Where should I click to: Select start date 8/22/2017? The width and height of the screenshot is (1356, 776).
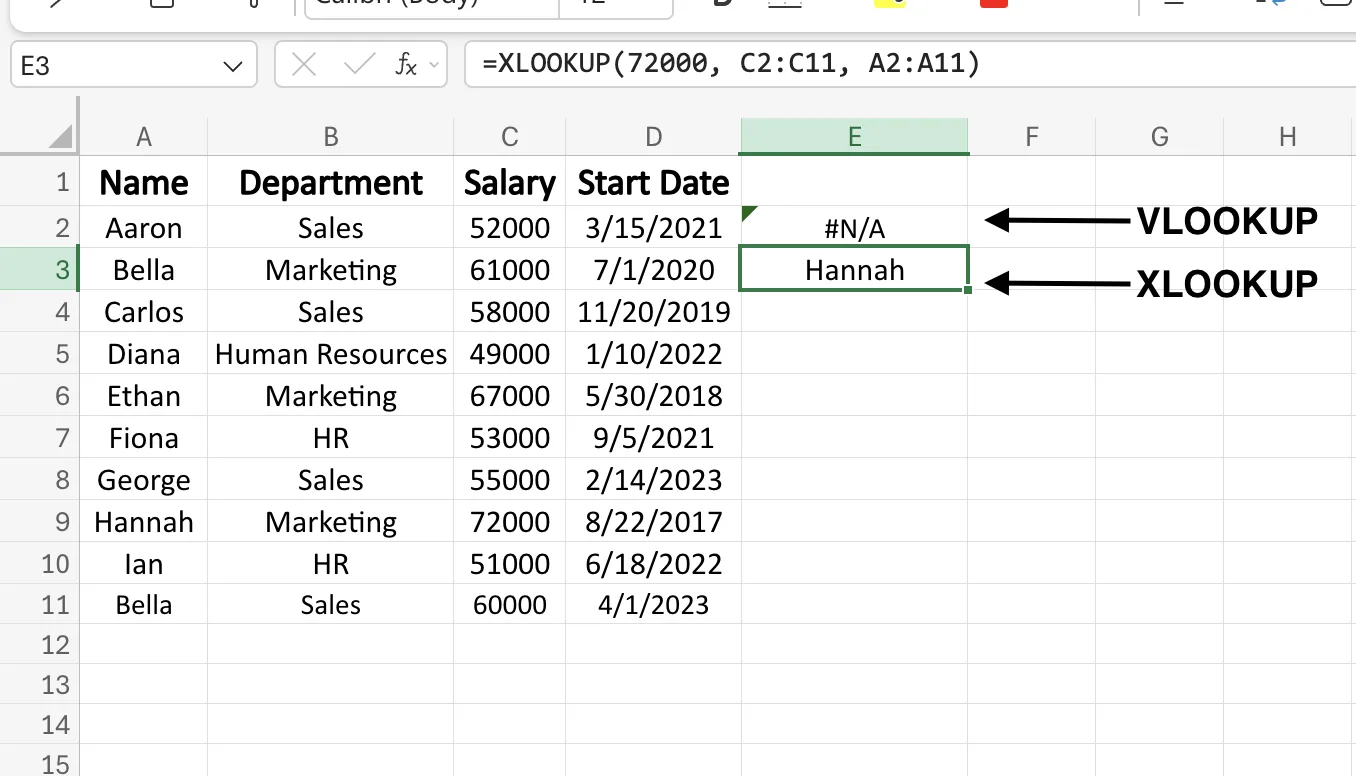click(x=654, y=522)
